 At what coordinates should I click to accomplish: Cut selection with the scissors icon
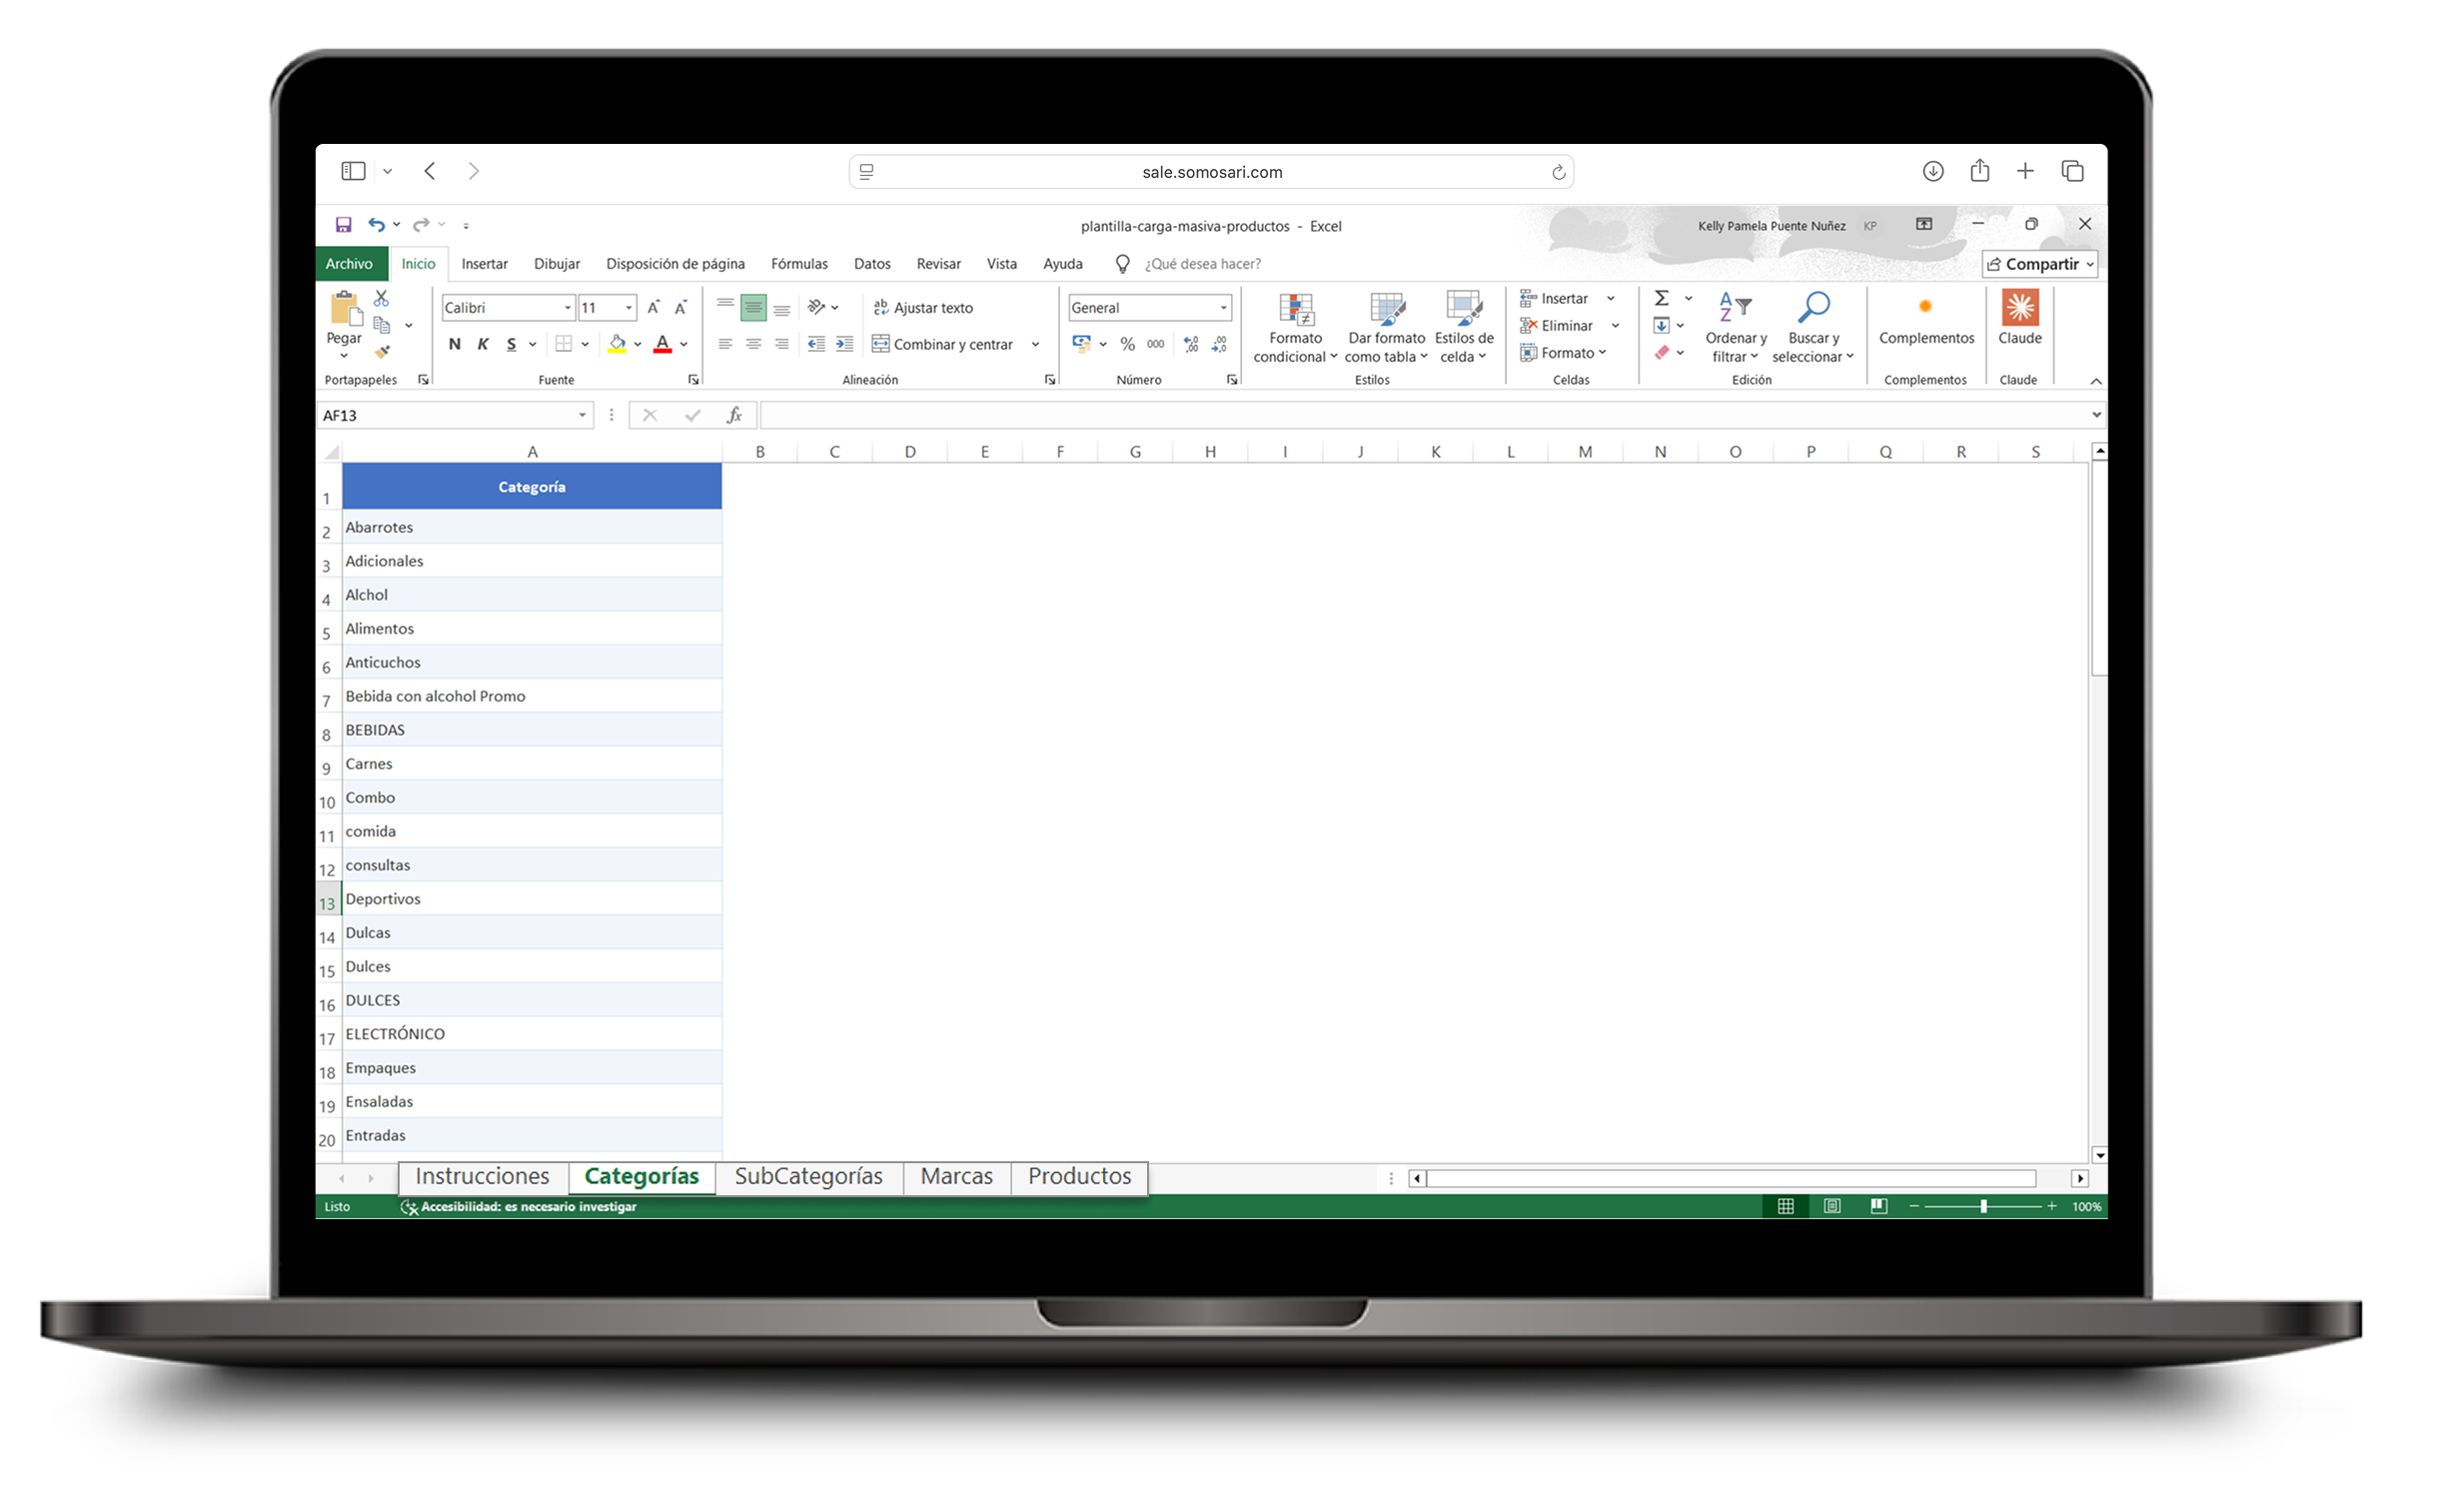381,299
